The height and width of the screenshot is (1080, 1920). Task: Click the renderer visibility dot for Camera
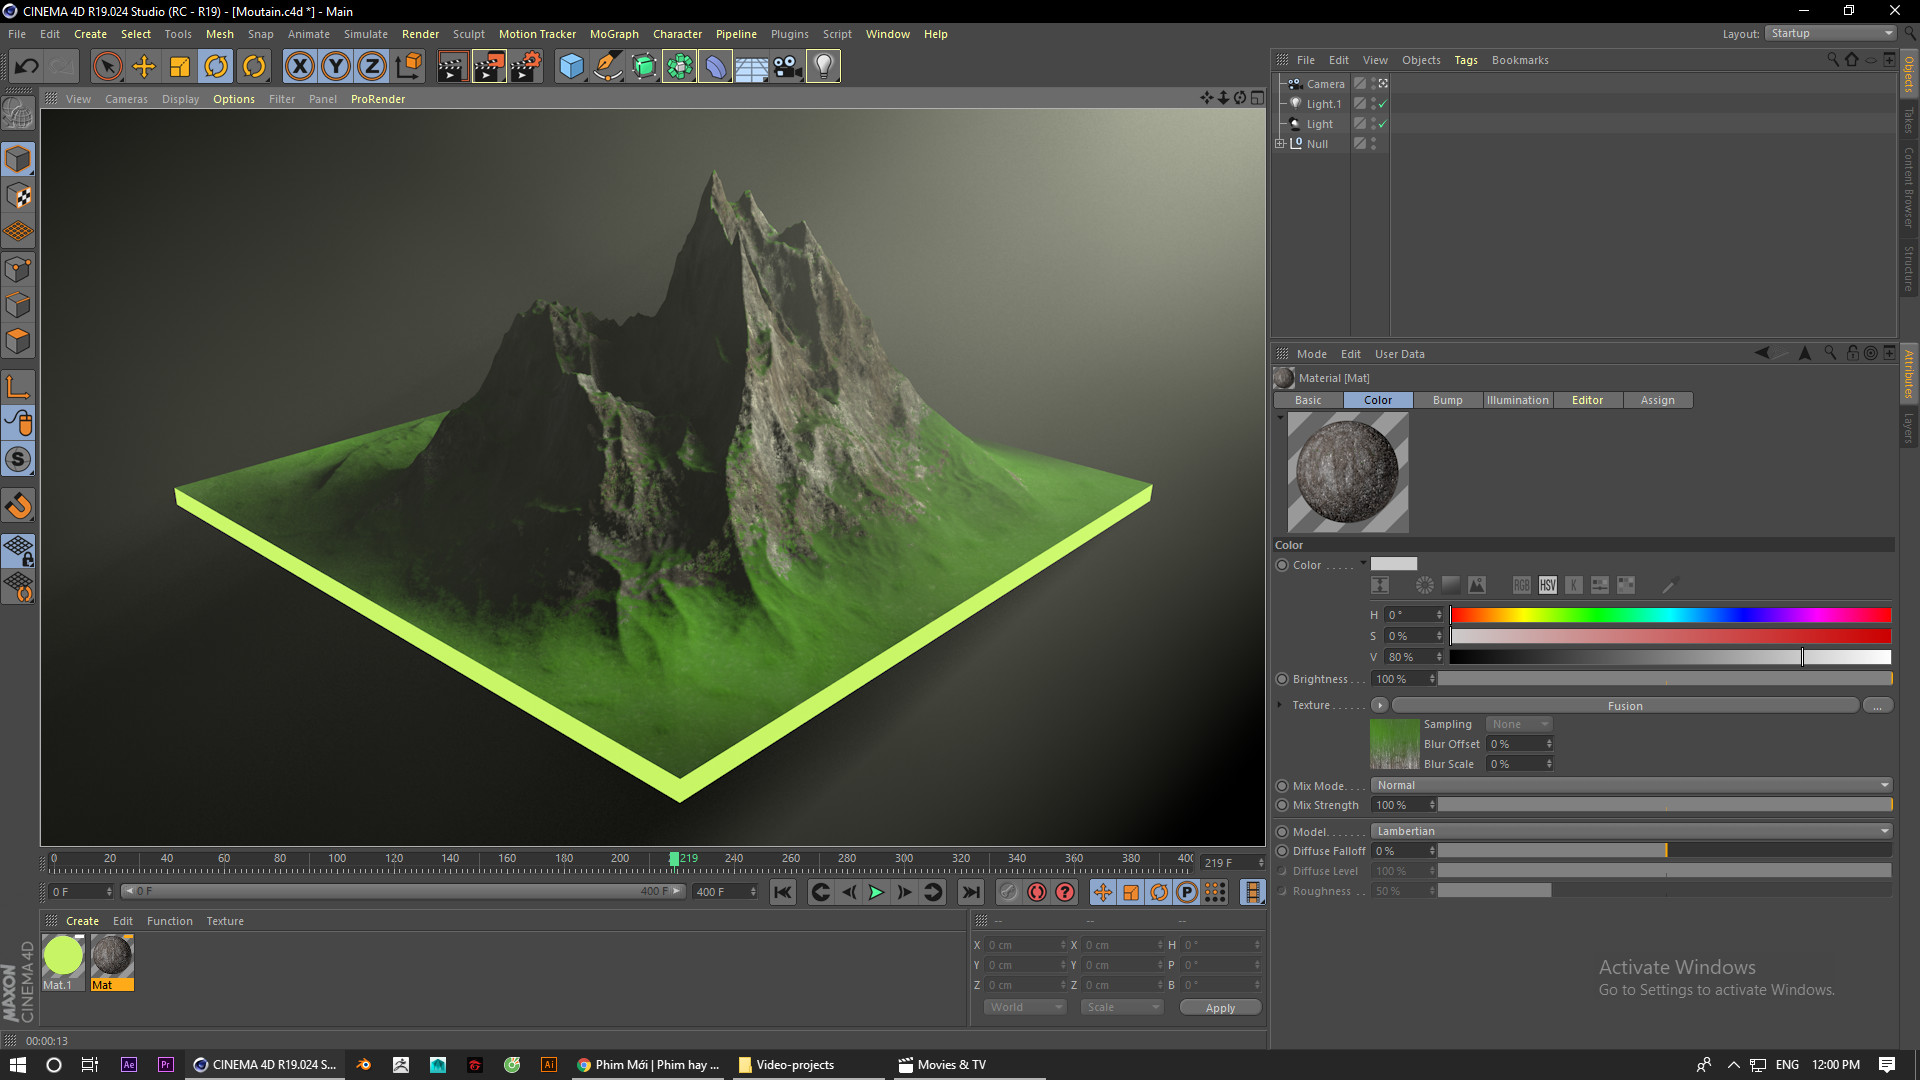click(1371, 88)
